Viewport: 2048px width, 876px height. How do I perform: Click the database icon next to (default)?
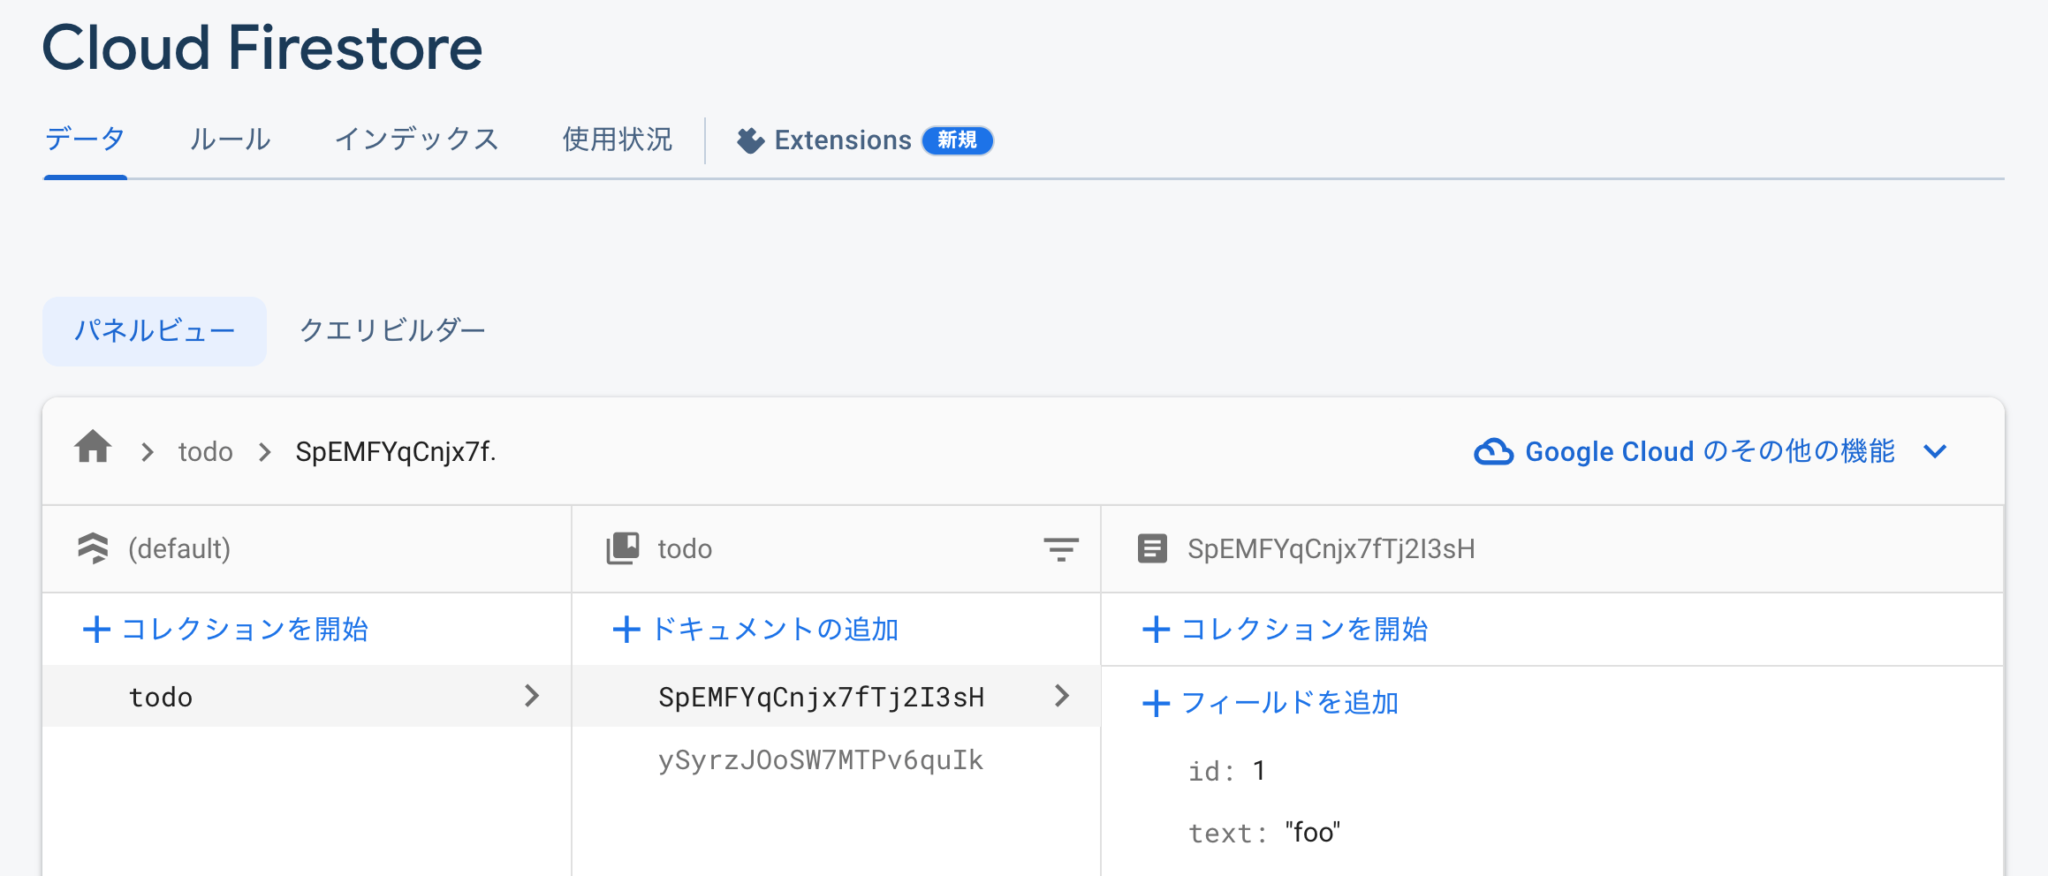tap(93, 548)
